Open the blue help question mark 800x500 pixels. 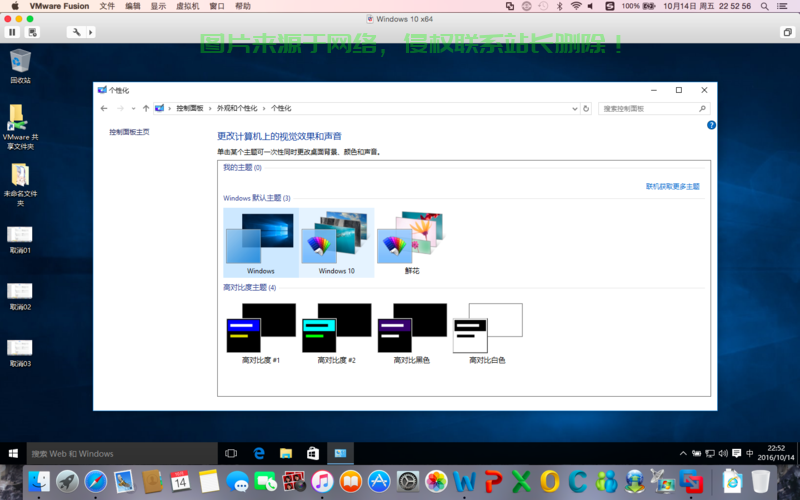click(x=711, y=125)
